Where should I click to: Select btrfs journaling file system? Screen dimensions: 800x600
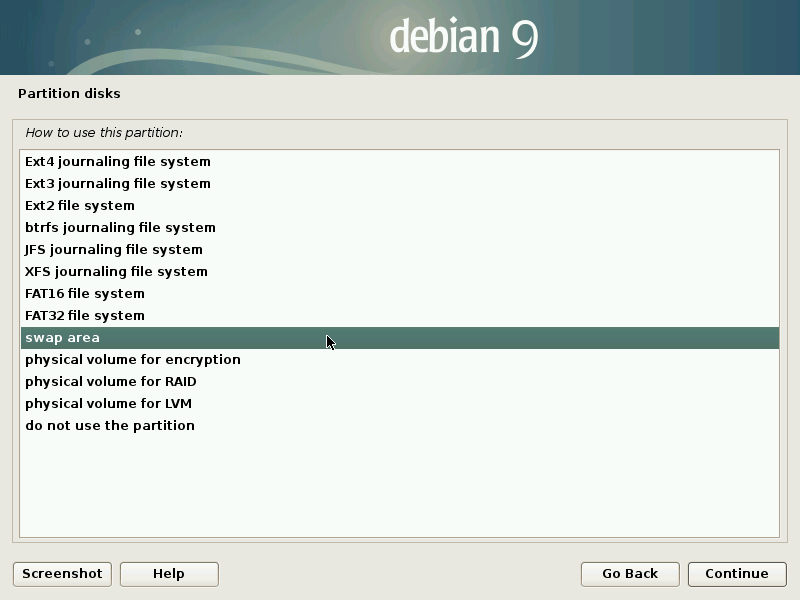click(120, 228)
